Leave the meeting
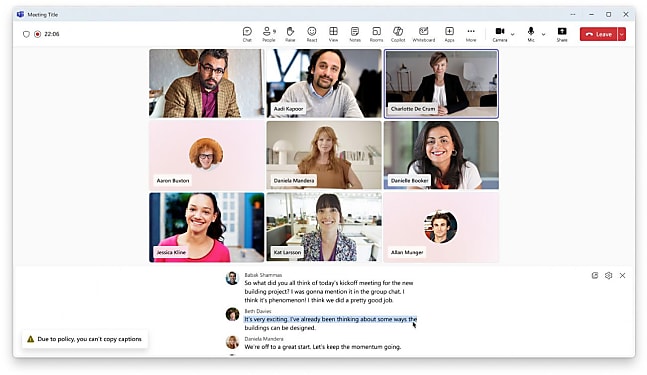Screen dimensions: 647x375 pos(599,34)
